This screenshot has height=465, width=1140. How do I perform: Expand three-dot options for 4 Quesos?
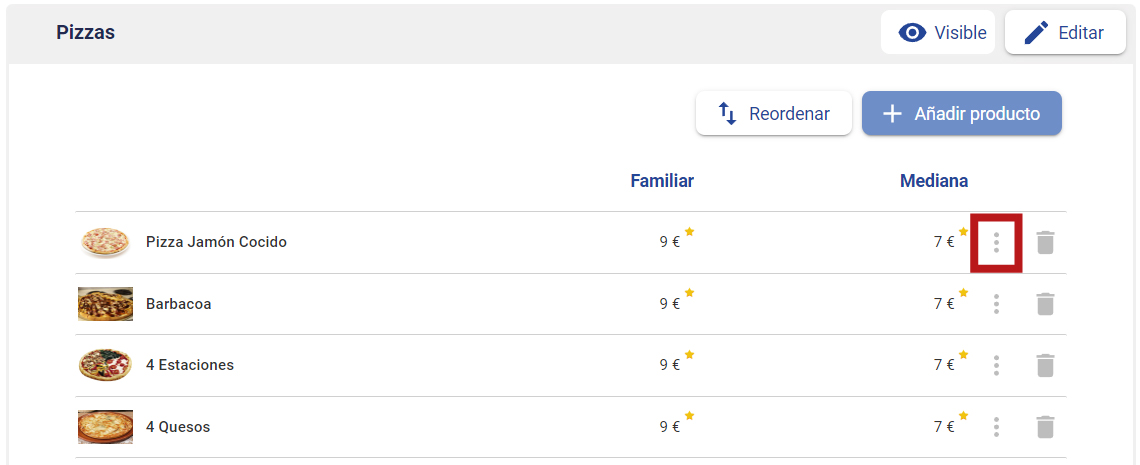tap(996, 426)
